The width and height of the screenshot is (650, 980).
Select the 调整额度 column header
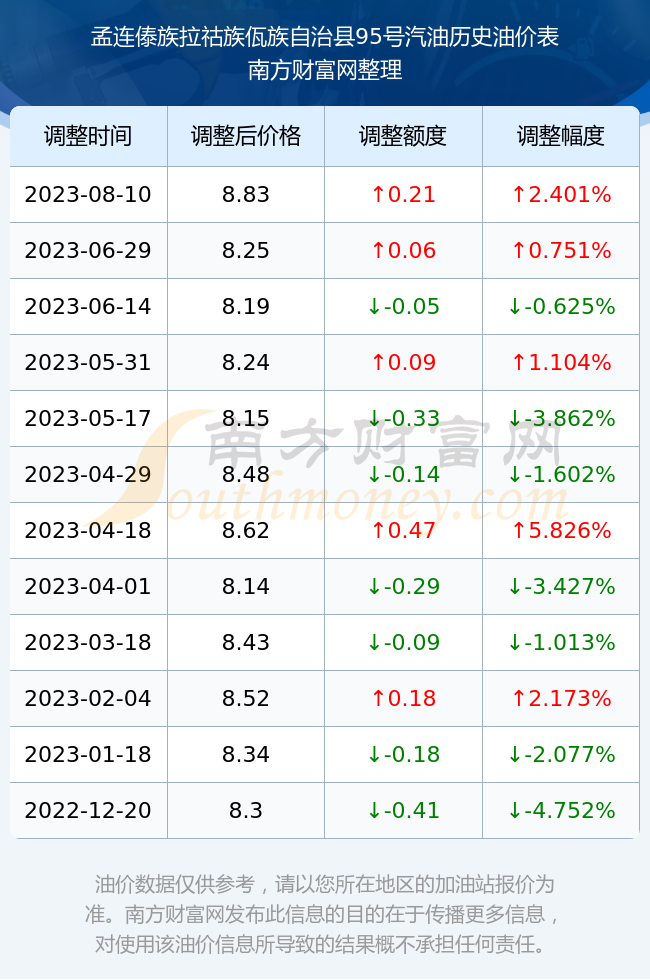click(403, 136)
